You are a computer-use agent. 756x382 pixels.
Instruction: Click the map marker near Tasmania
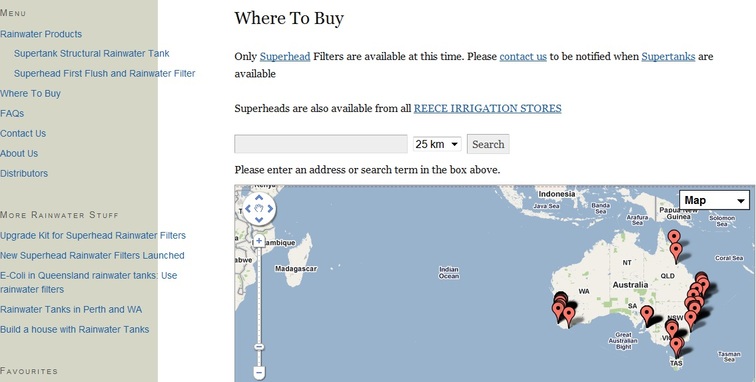click(x=676, y=345)
